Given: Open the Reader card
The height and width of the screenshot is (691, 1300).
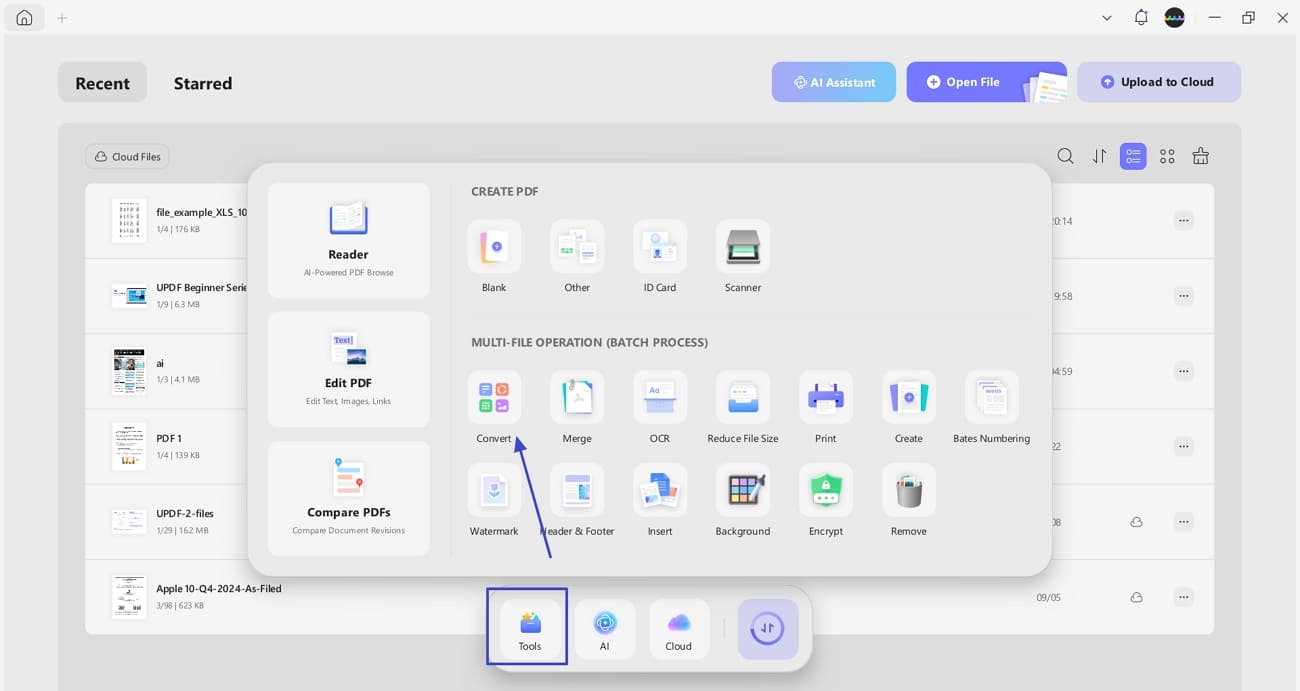Looking at the screenshot, I should [x=349, y=240].
